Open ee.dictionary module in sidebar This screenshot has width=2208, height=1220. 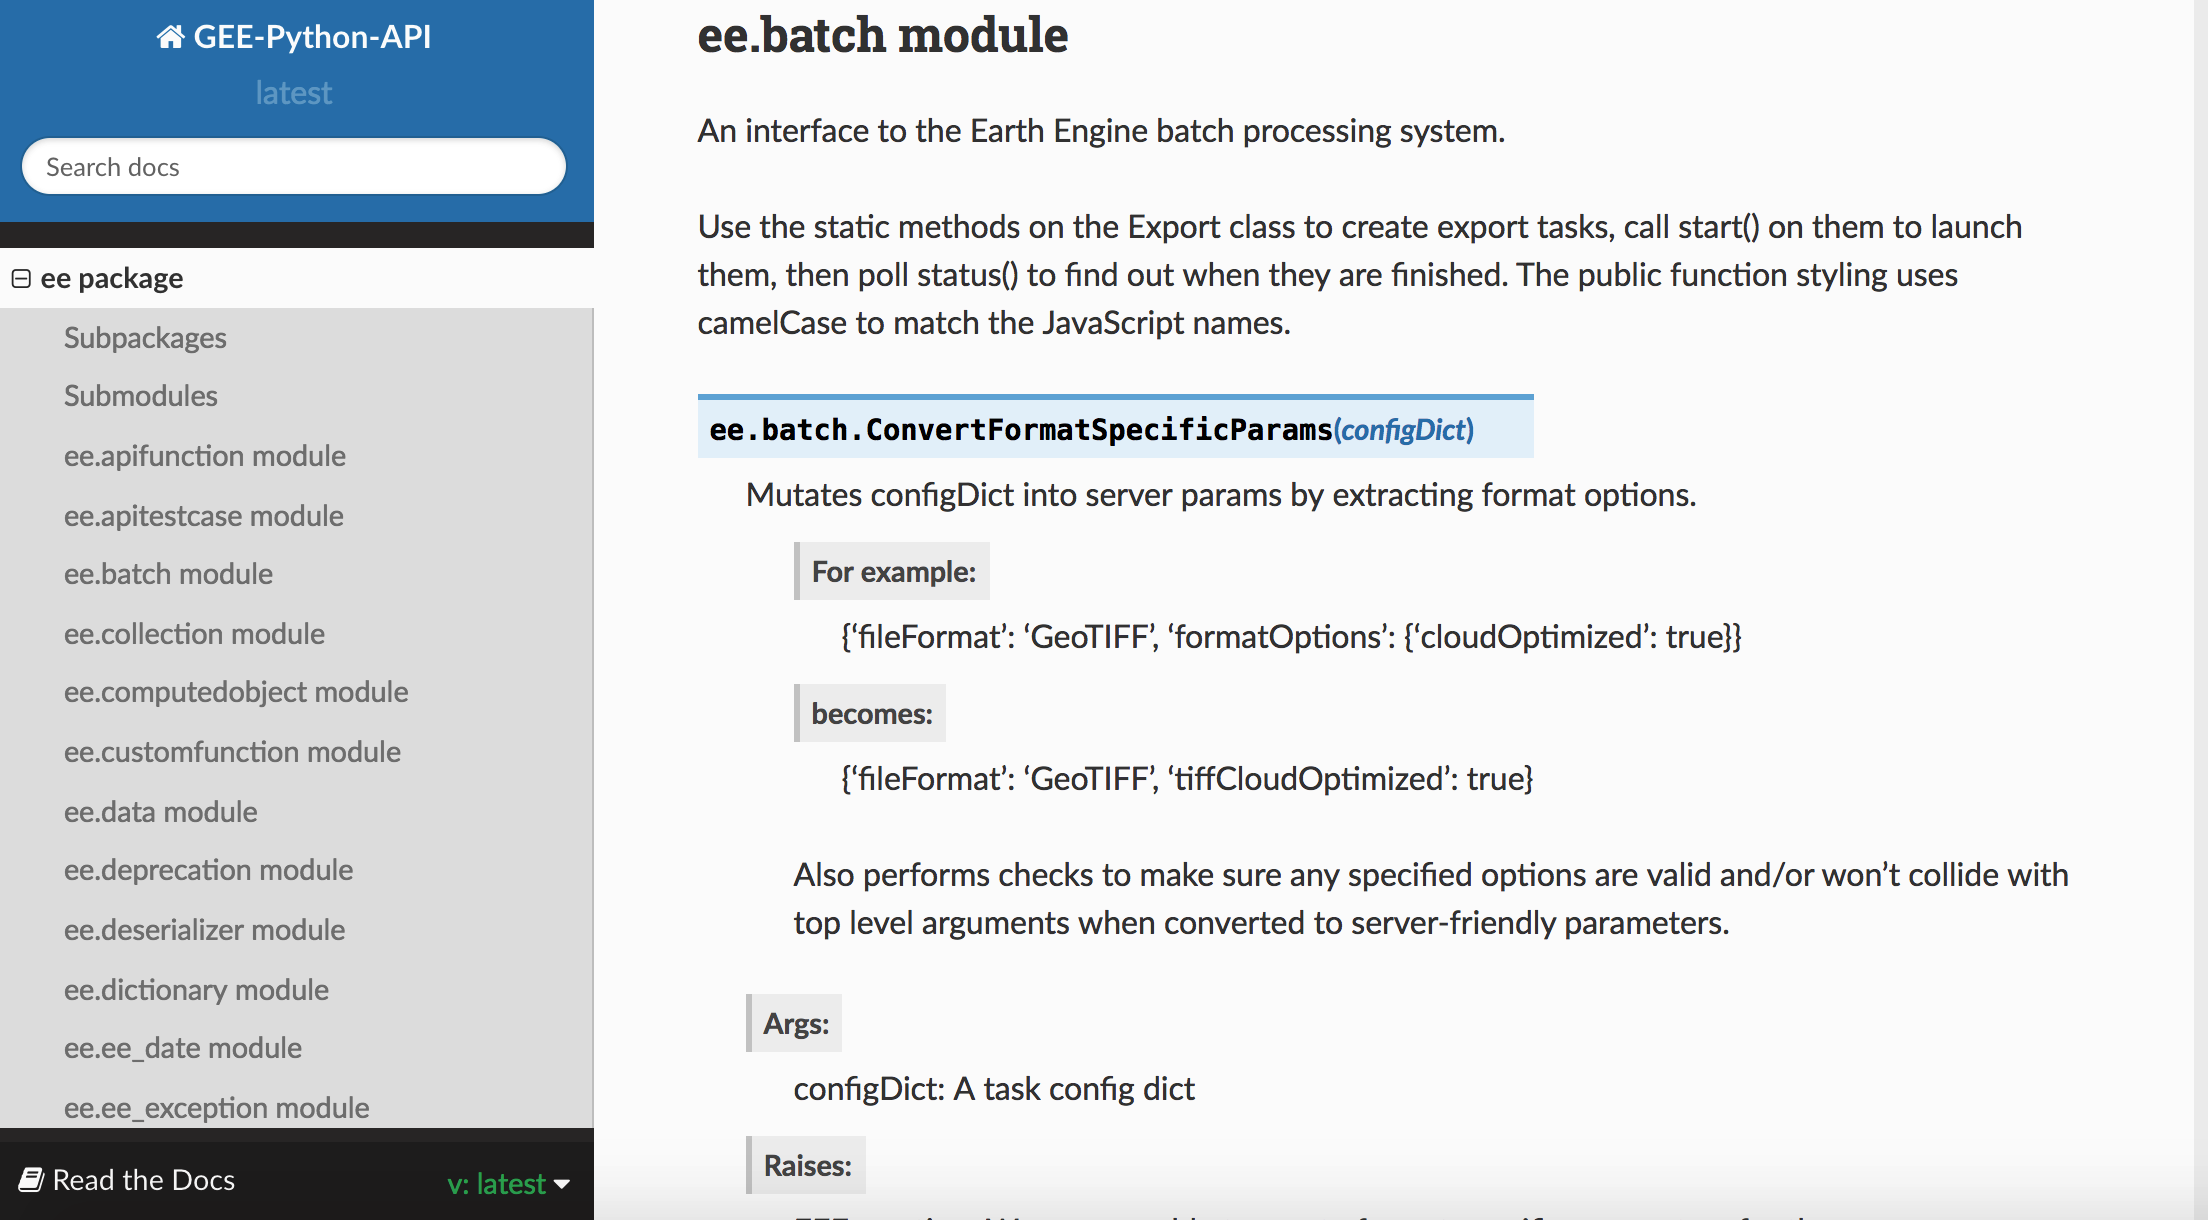196,990
